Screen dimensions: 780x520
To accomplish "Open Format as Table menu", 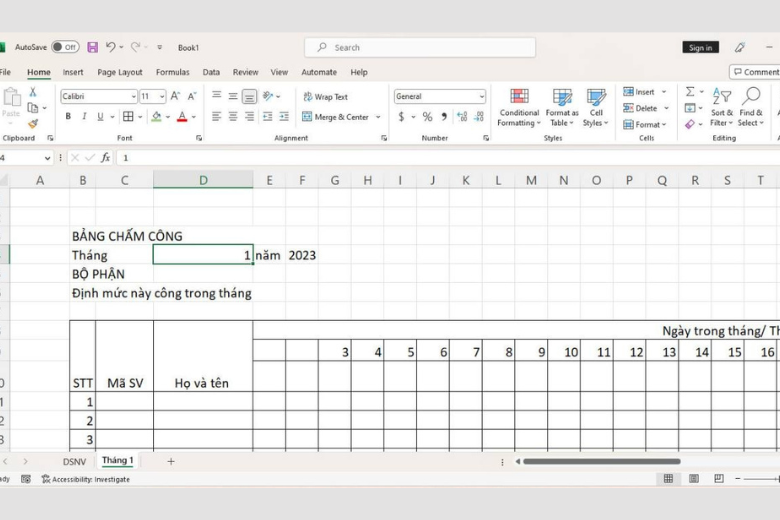I will [562, 107].
